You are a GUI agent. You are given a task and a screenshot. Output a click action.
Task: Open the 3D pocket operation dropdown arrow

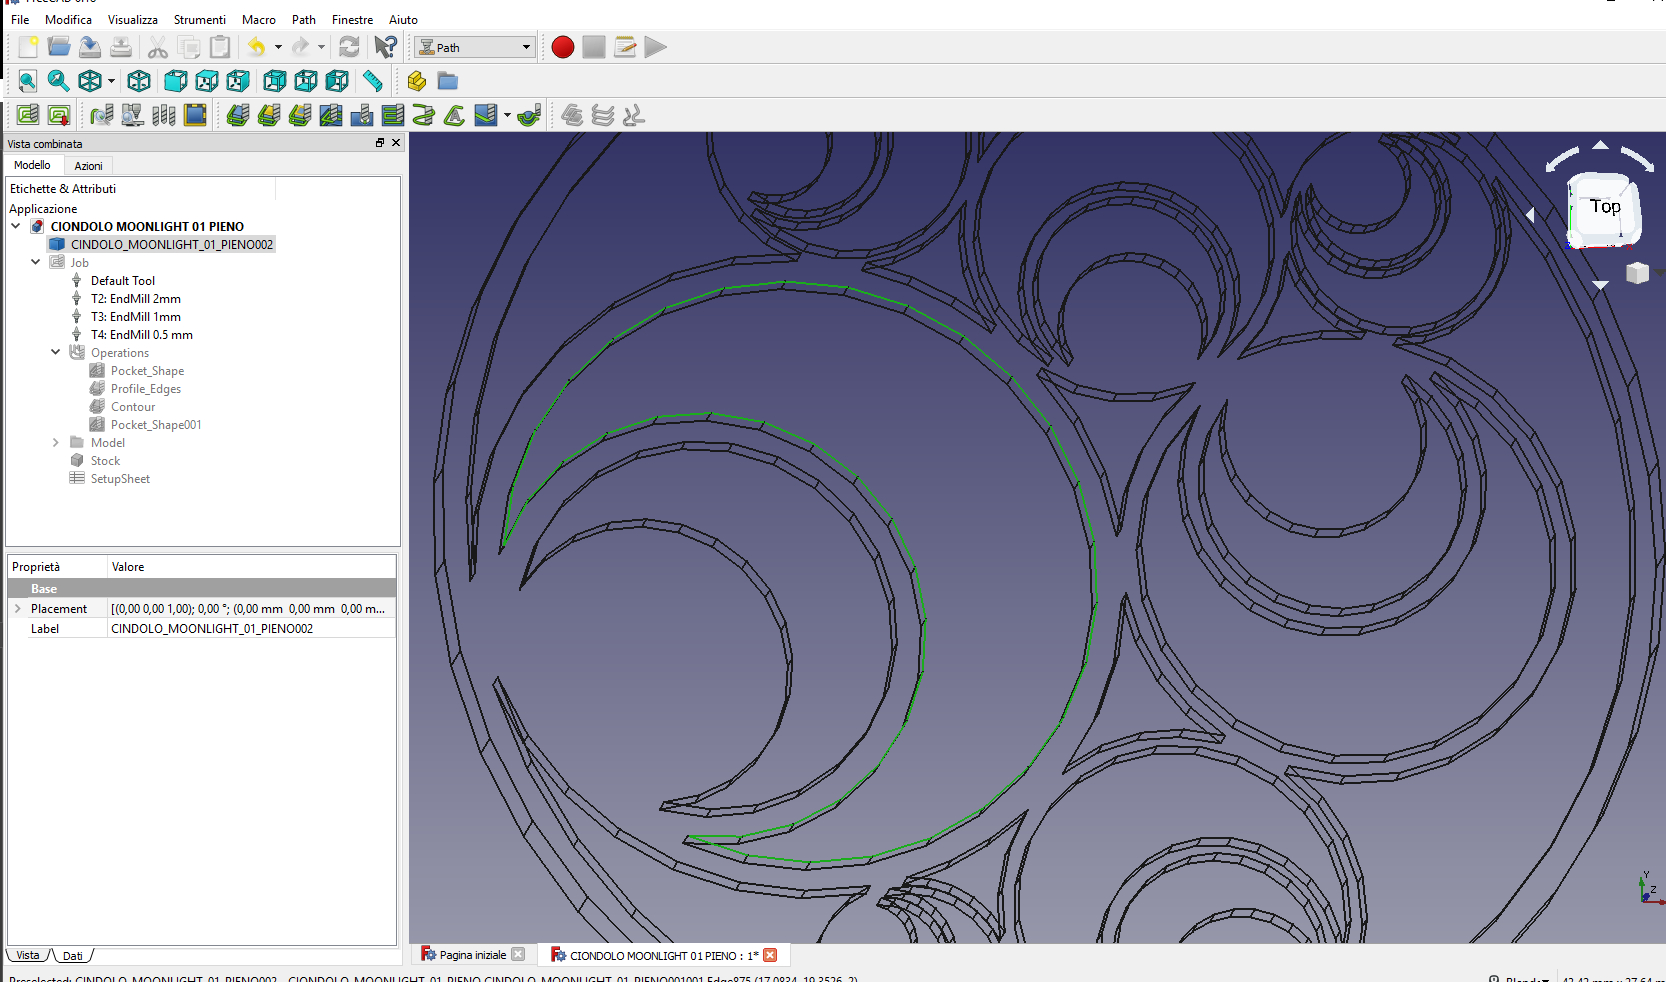tap(507, 115)
